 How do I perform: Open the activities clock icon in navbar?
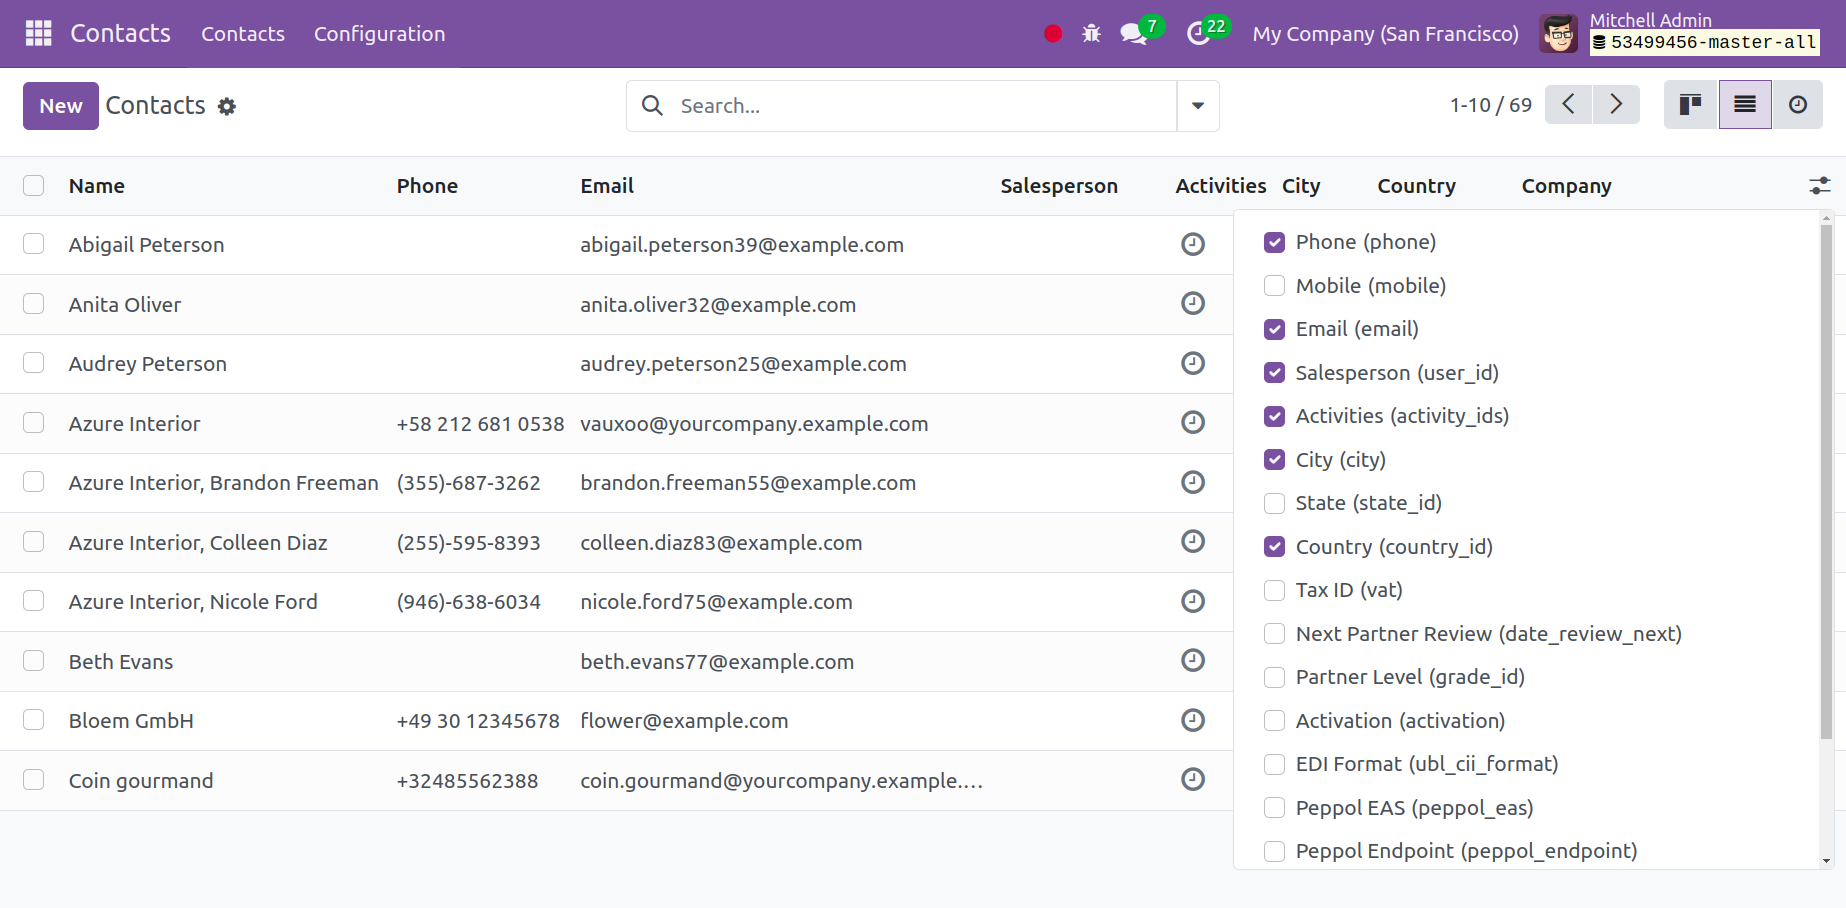pos(1198,34)
